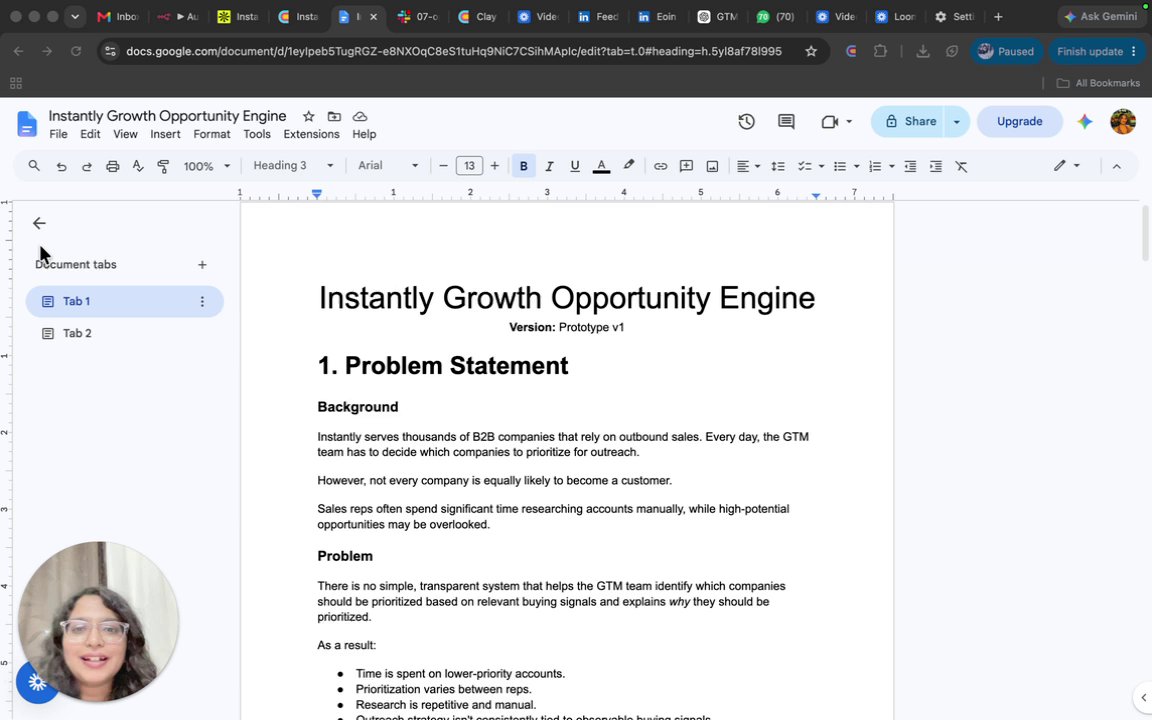
Task: Click the font size field
Action: tap(469, 166)
